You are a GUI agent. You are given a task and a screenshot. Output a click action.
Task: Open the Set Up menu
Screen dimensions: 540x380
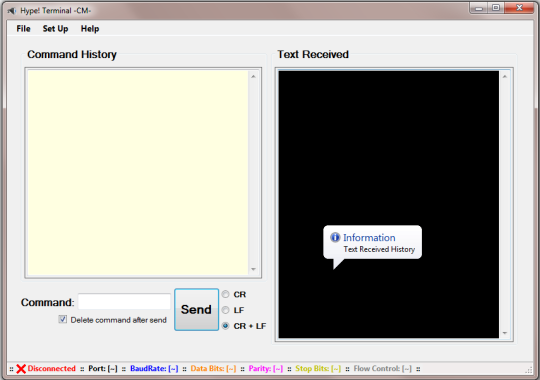click(55, 29)
